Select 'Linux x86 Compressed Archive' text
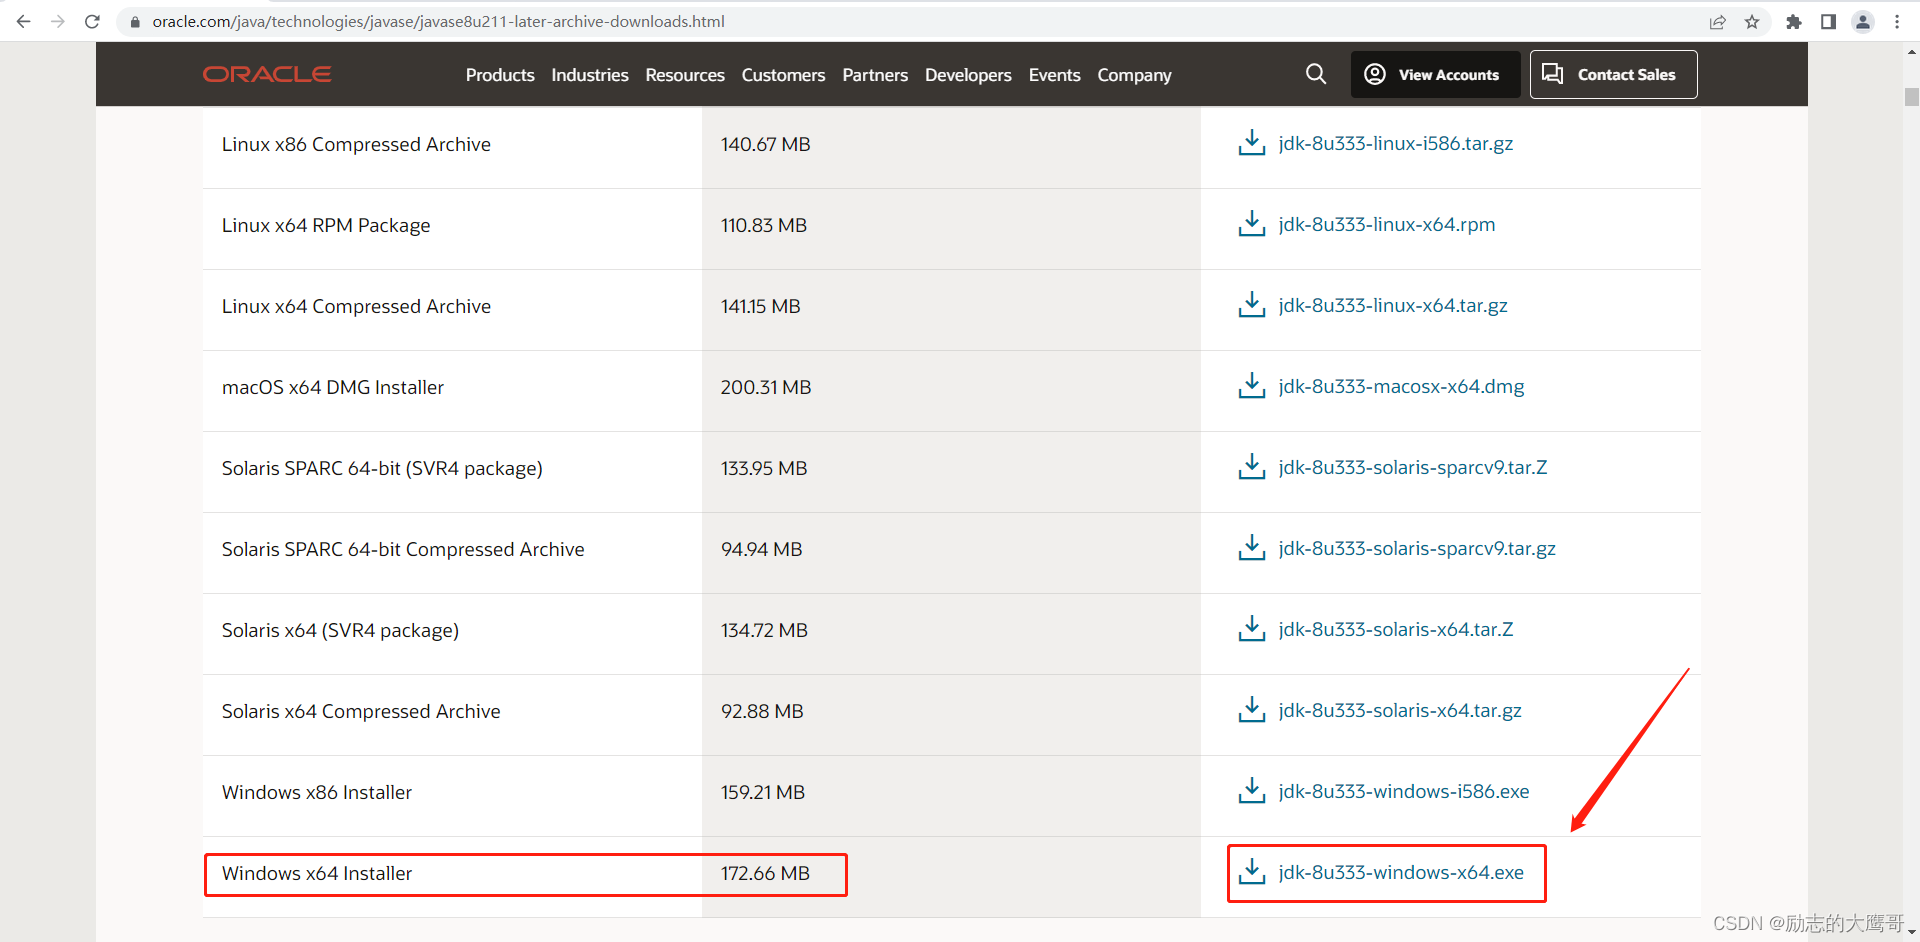1920x942 pixels. pyautogui.click(x=356, y=144)
